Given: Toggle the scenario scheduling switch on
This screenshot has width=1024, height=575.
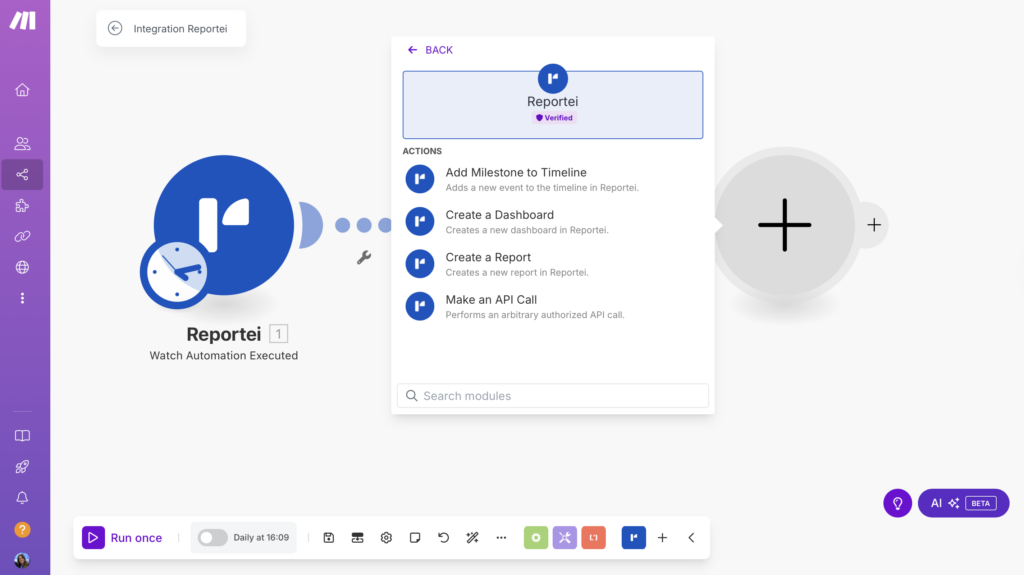Looking at the screenshot, I should (x=212, y=538).
